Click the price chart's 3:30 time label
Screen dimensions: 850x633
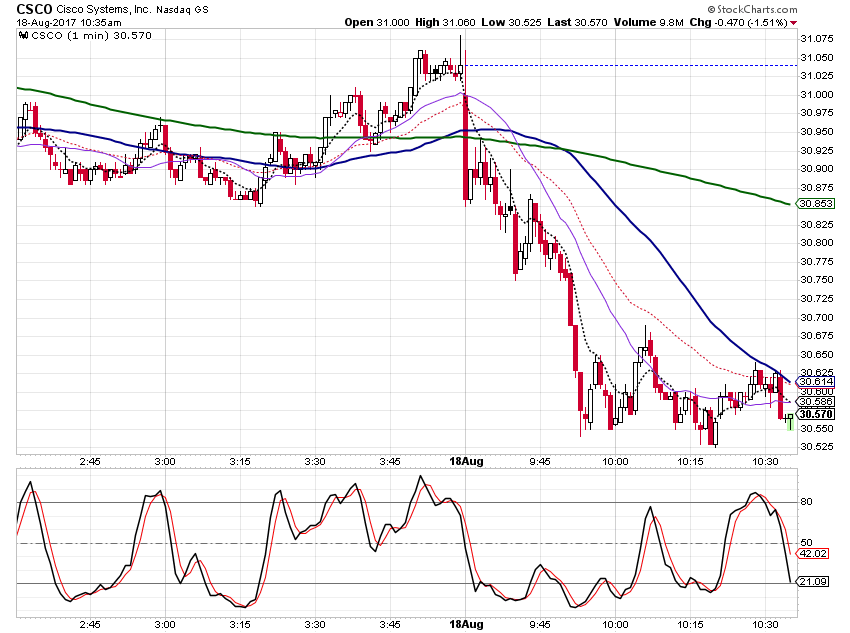[x=315, y=462]
